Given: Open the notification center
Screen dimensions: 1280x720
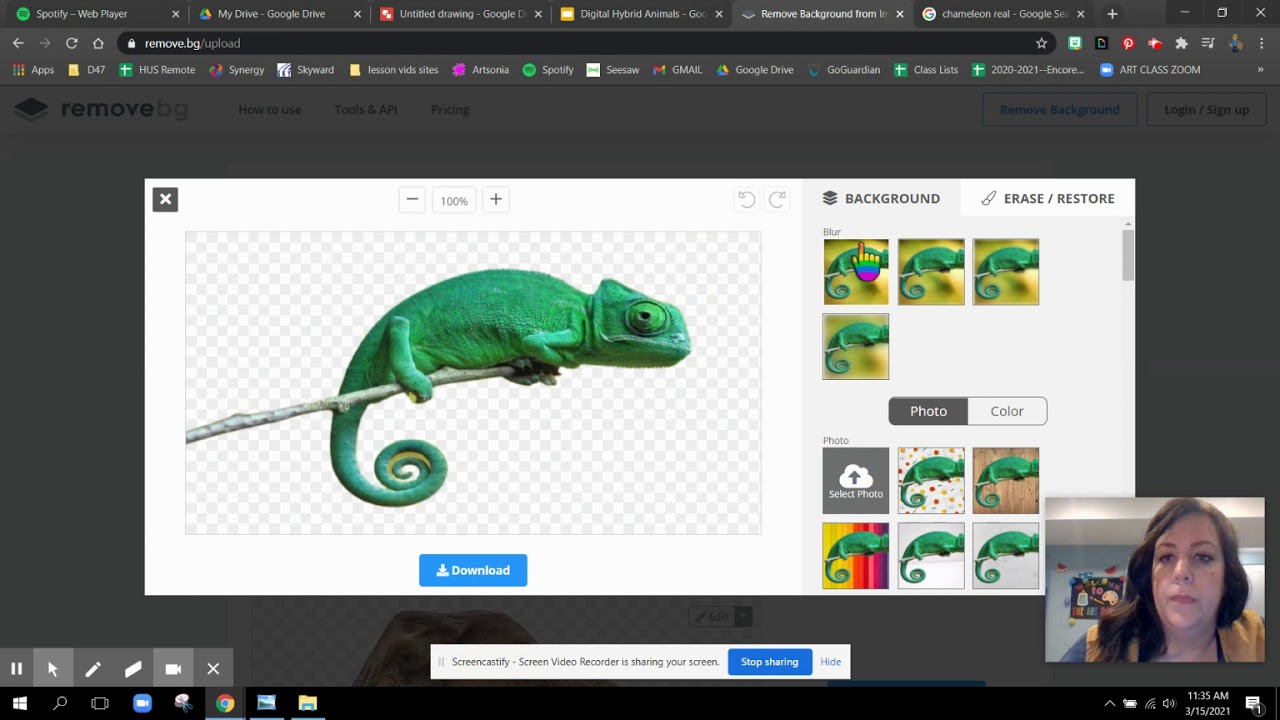Looking at the screenshot, I should 1254,704.
